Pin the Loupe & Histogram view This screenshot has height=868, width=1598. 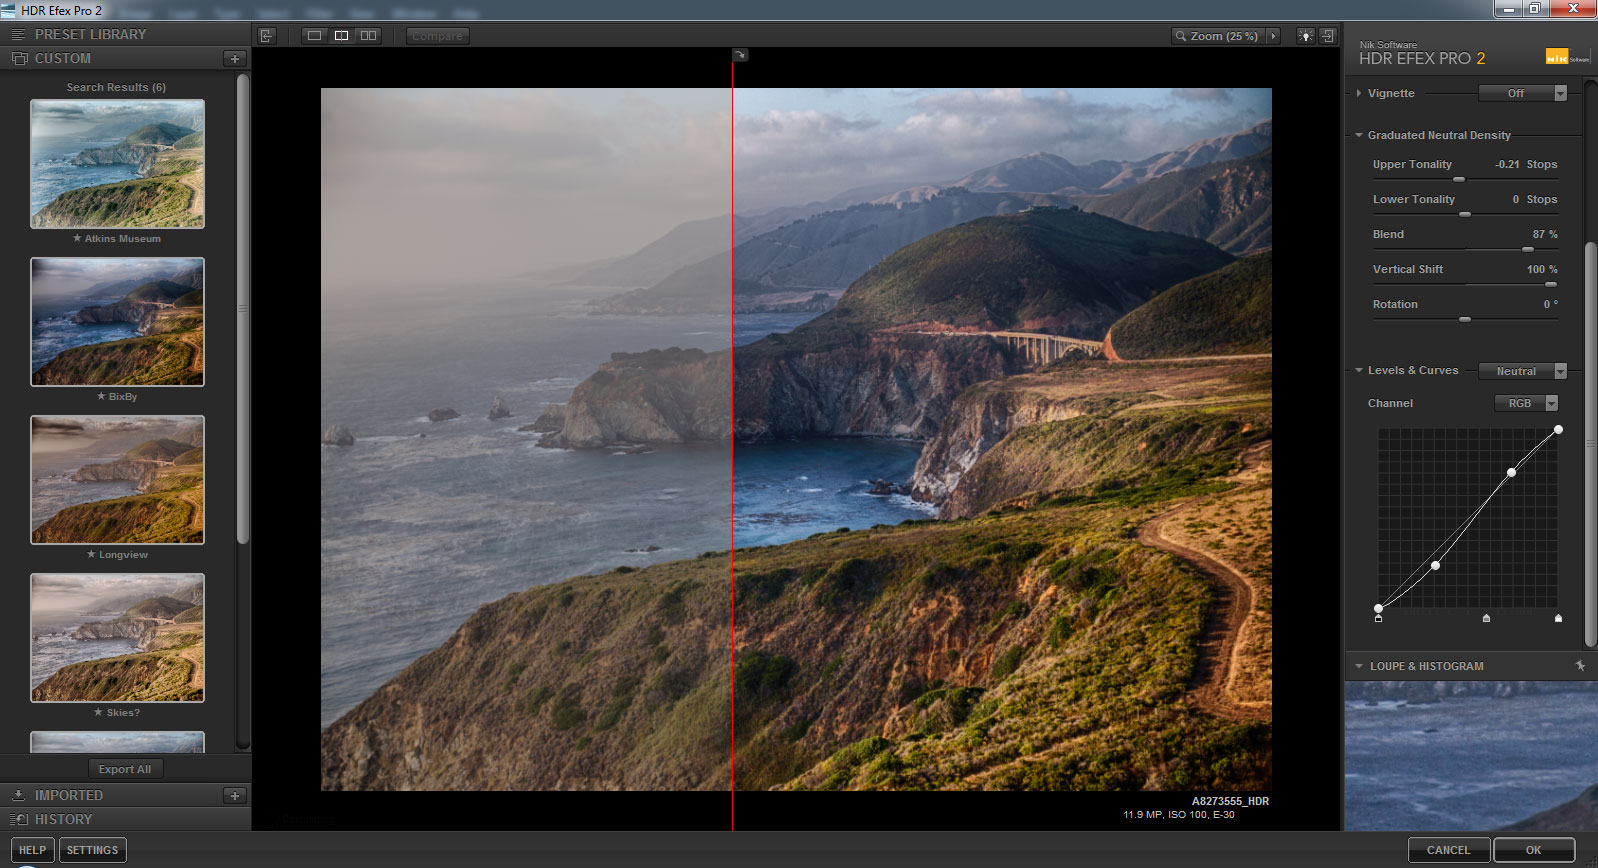pyautogui.click(x=1580, y=666)
